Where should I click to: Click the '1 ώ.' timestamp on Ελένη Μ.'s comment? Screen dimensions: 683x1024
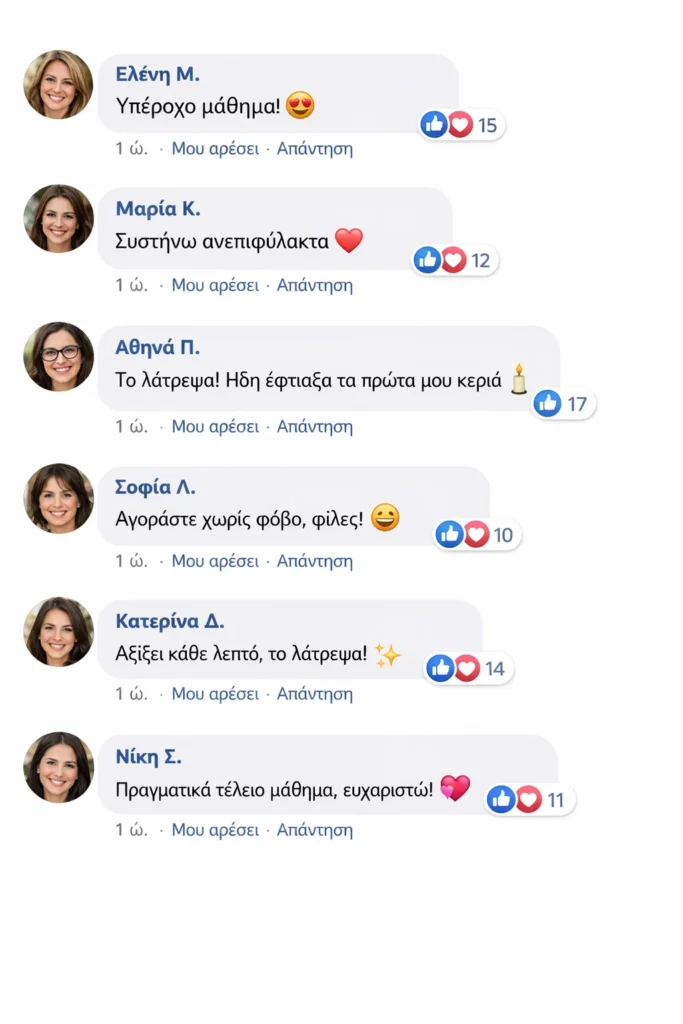[132, 149]
